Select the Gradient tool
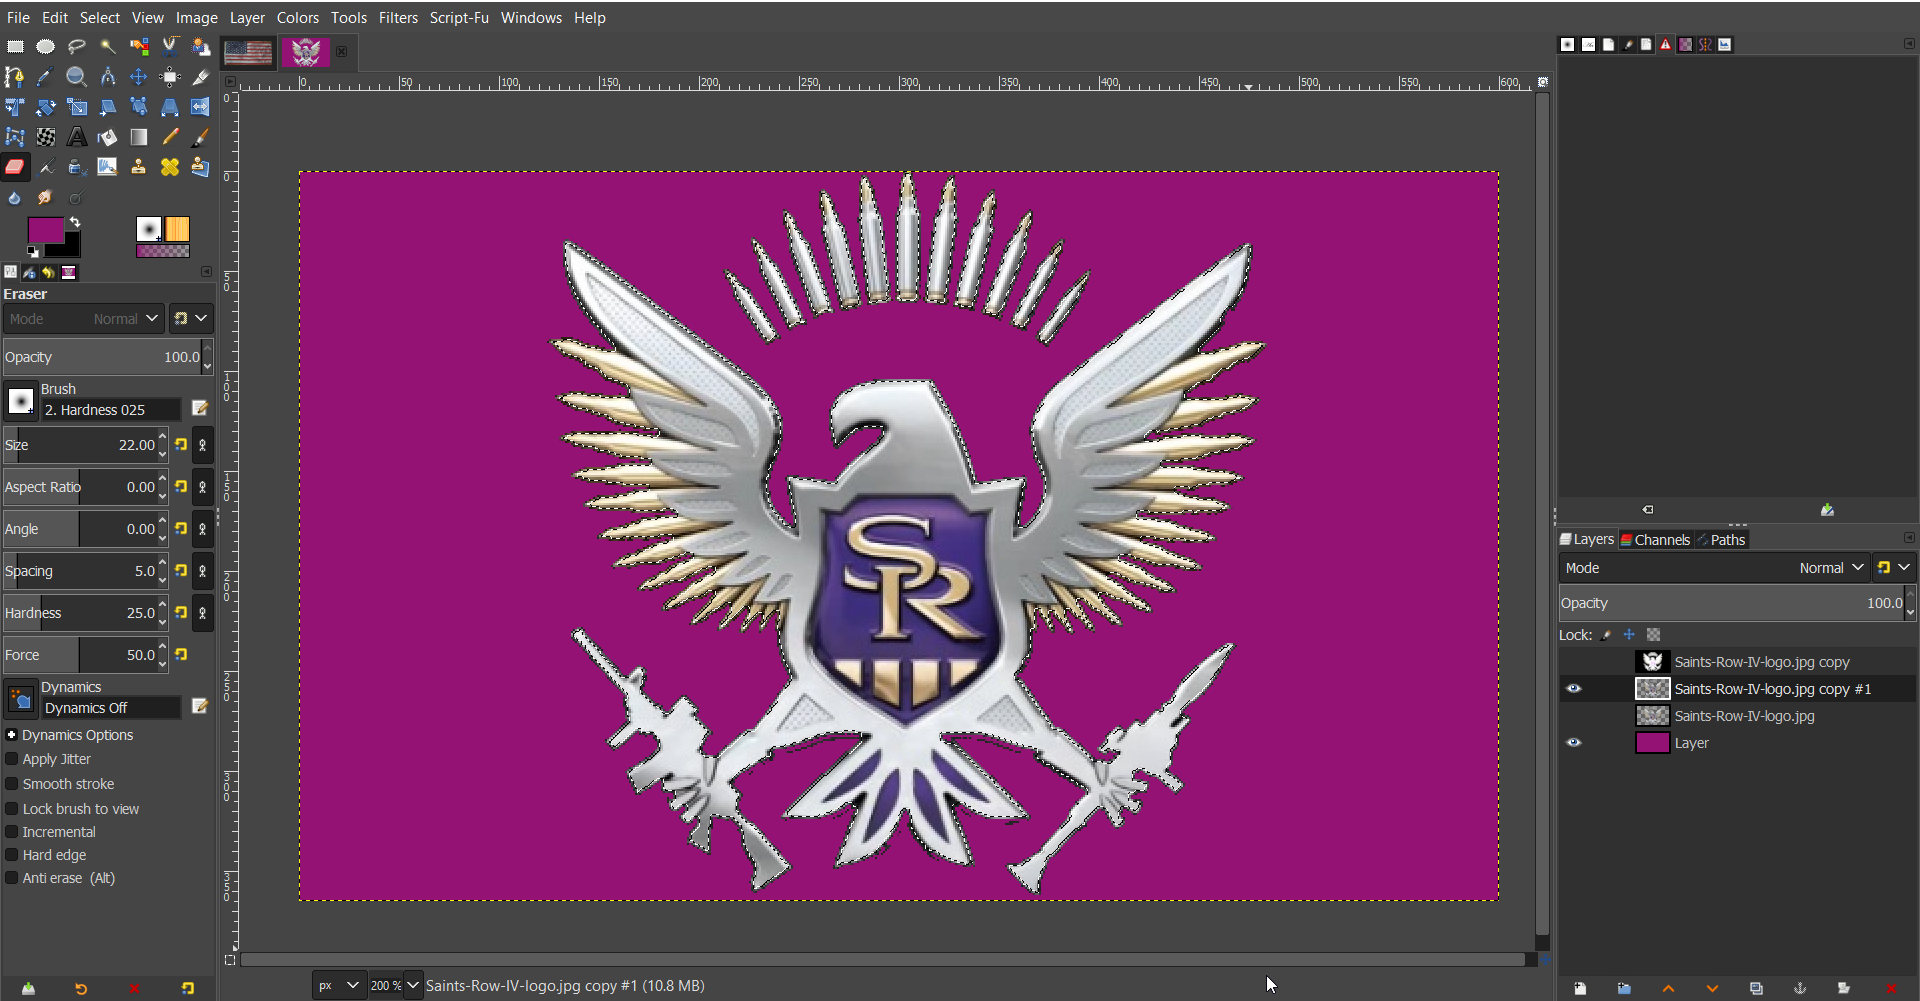The height and width of the screenshot is (1001, 1920). point(139,137)
